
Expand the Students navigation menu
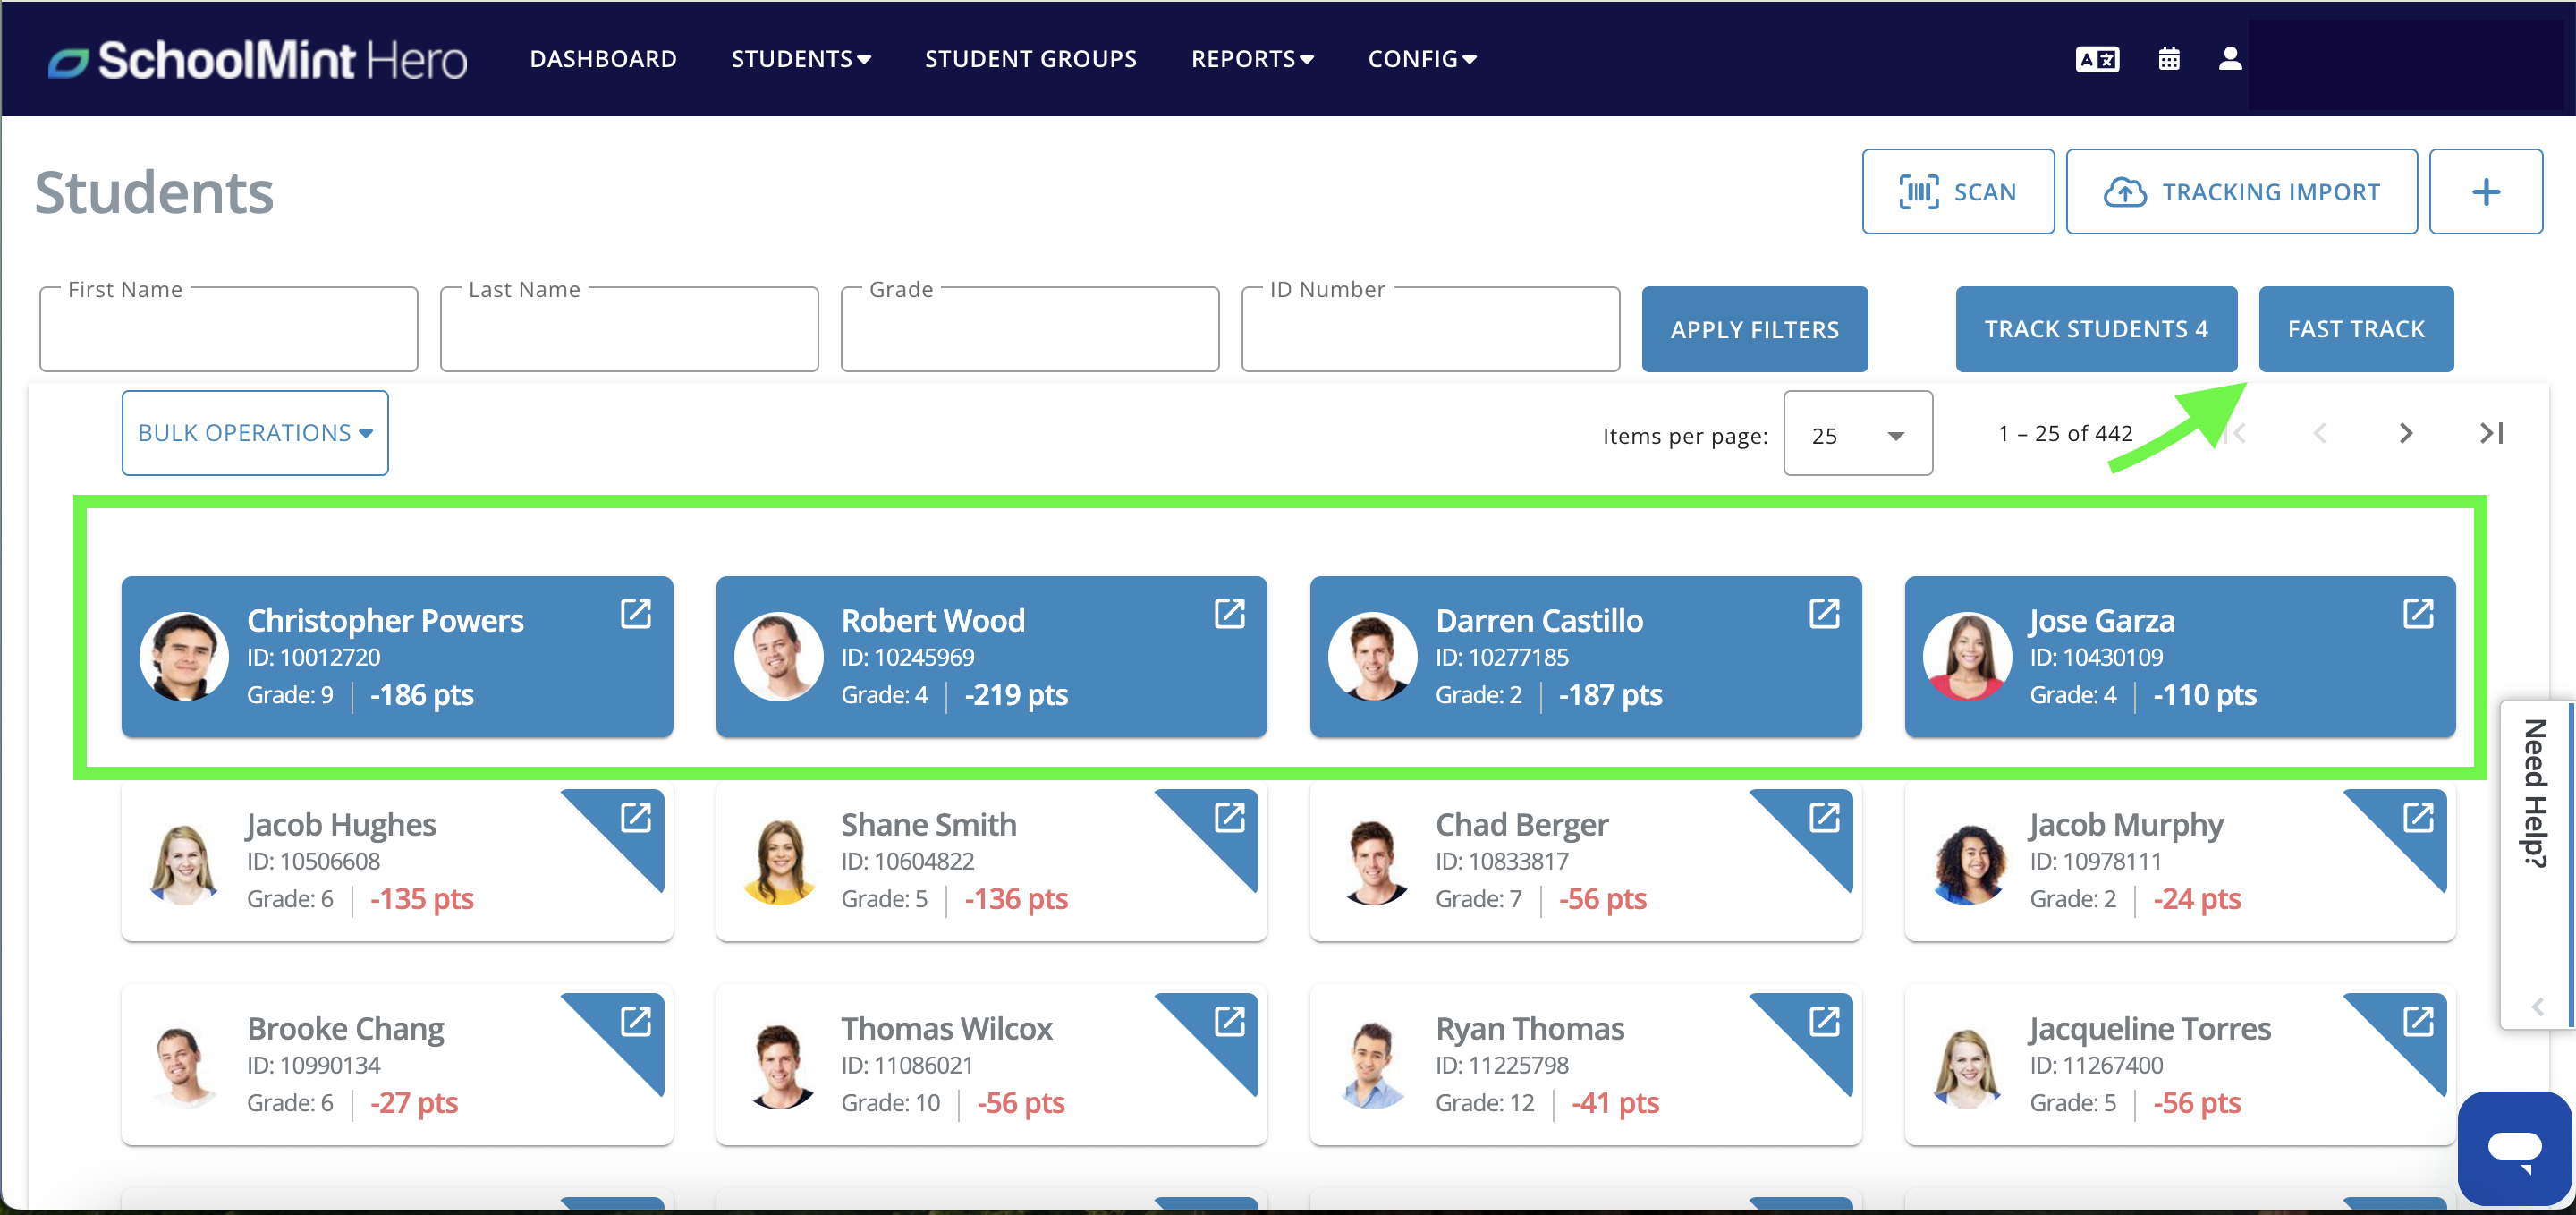pyautogui.click(x=800, y=59)
